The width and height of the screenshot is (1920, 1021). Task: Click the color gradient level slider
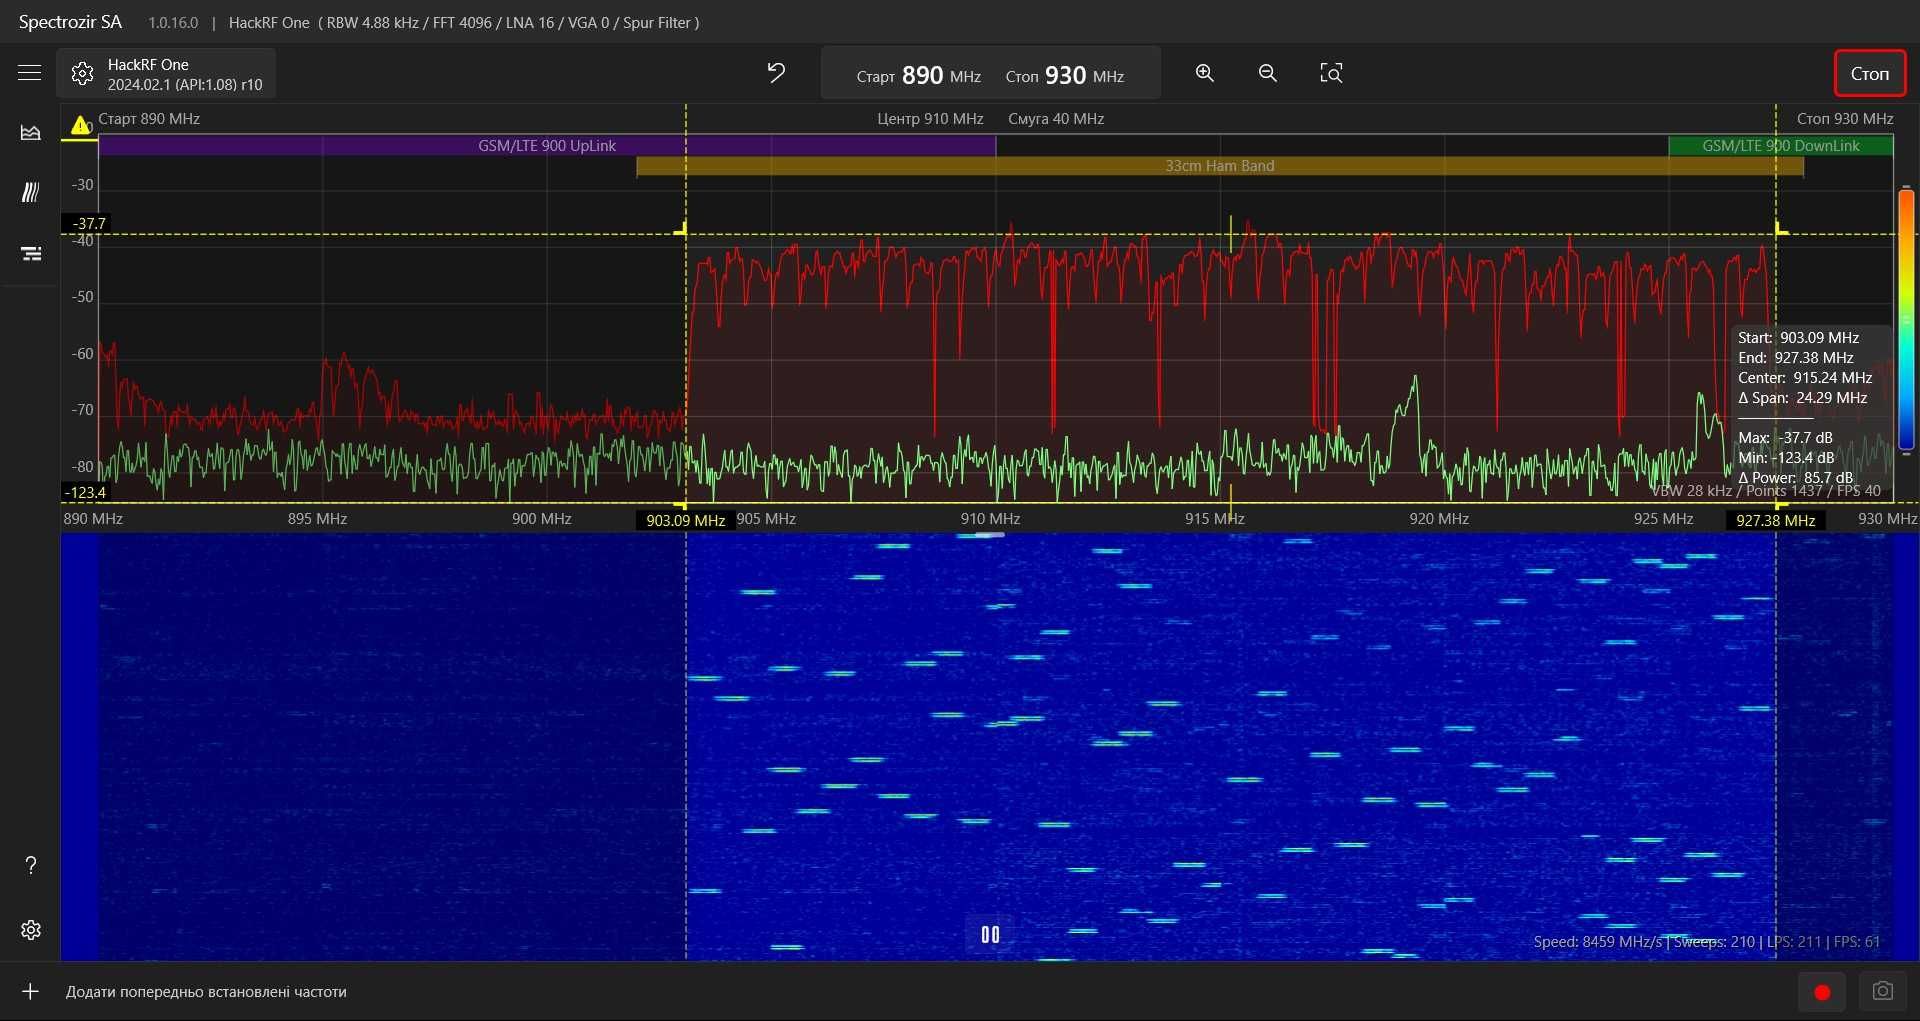click(1906, 318)
